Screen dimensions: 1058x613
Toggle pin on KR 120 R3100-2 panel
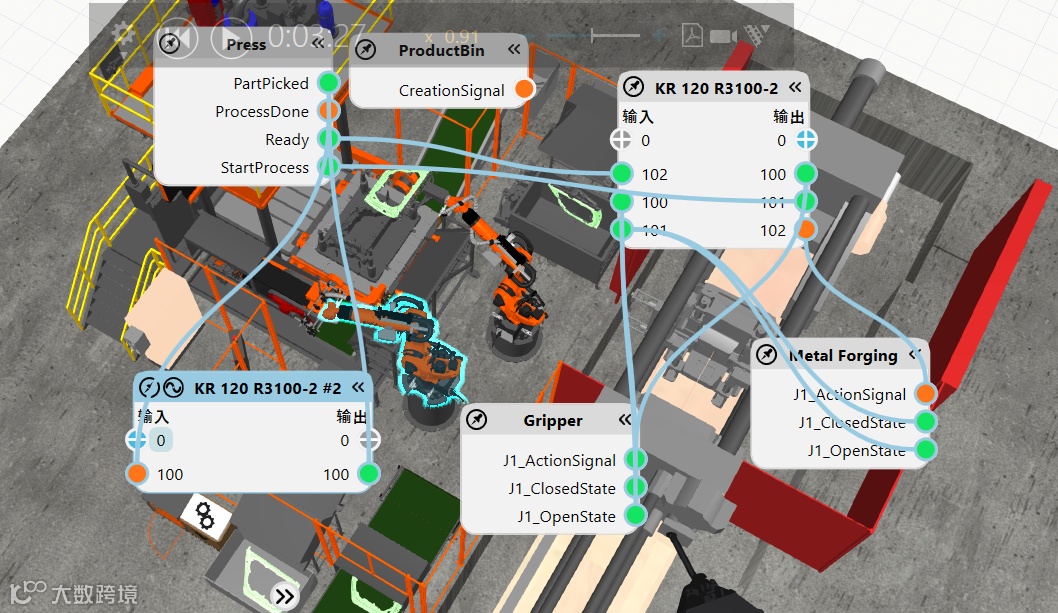(633, 87)
